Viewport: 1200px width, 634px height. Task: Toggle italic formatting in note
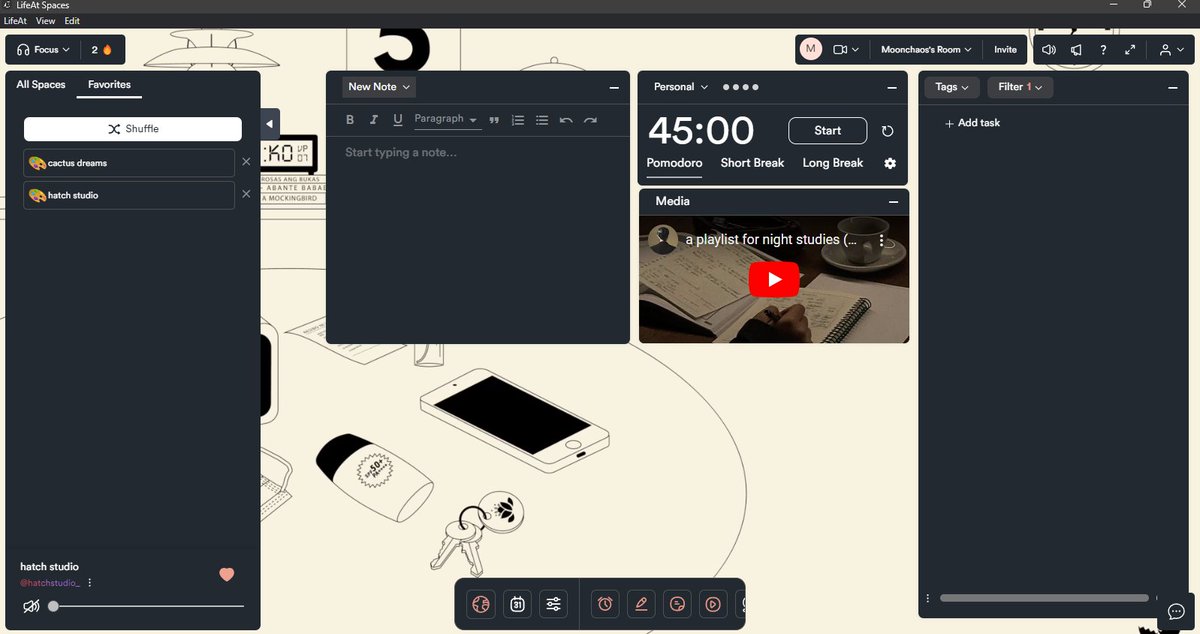tap(374, 120)
